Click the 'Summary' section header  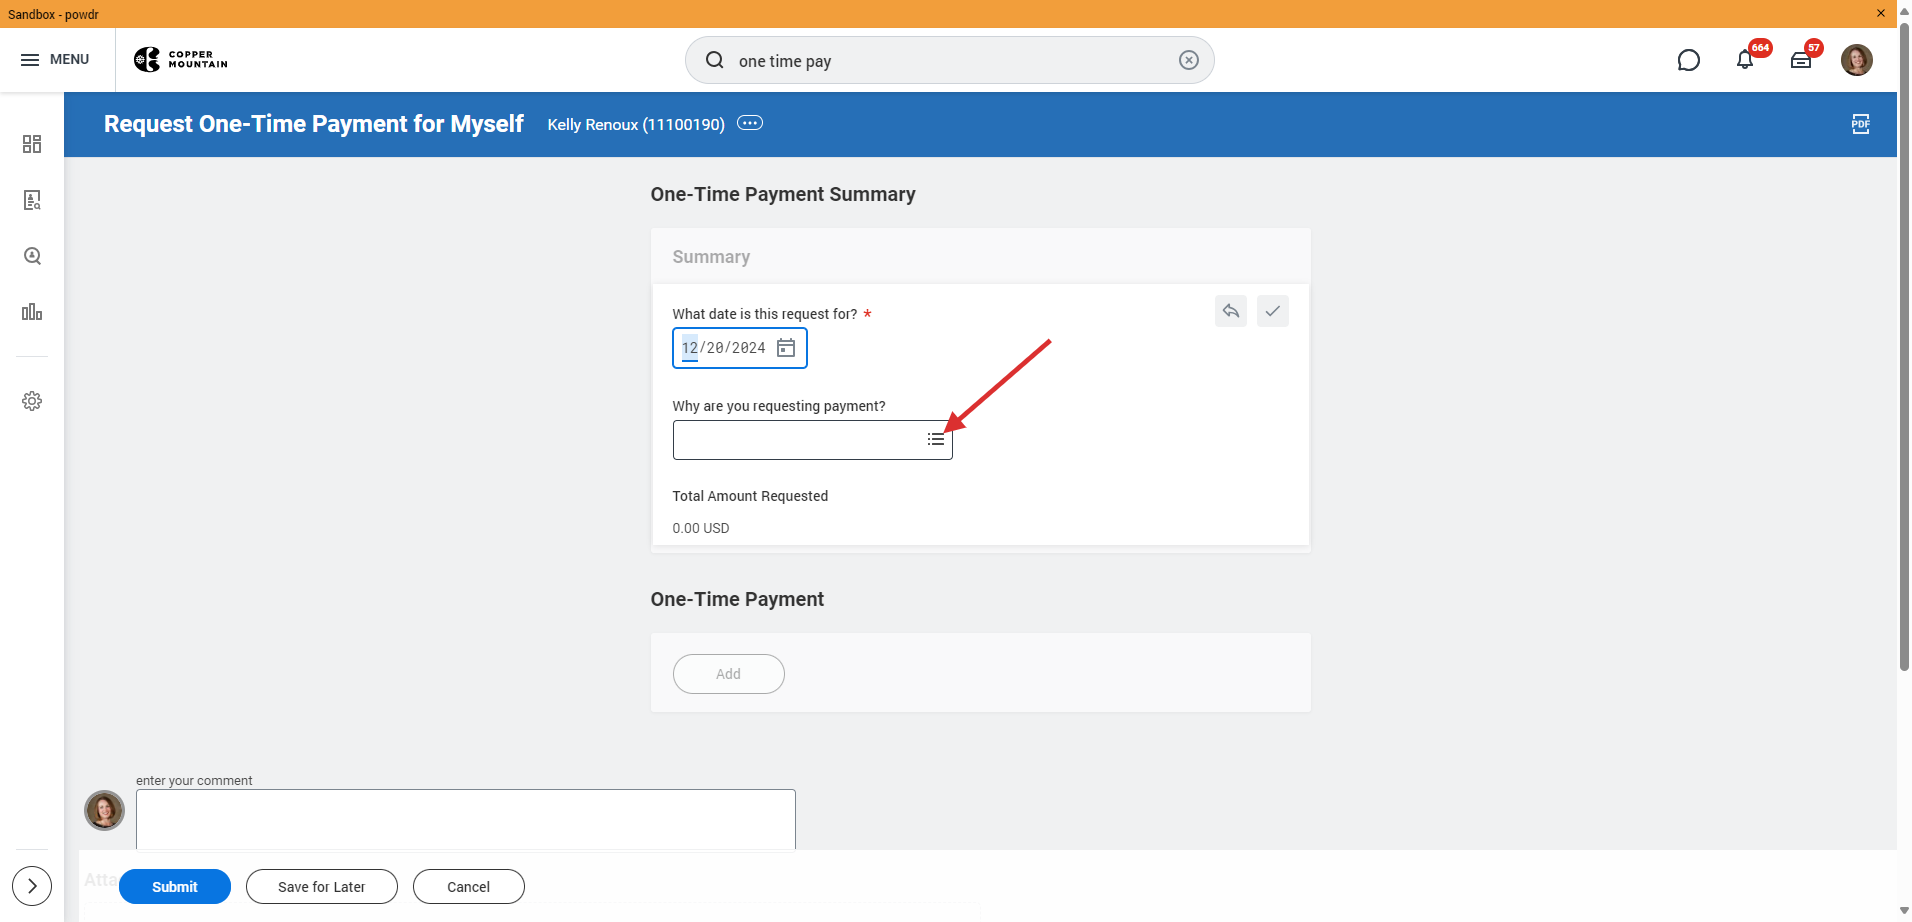coord(711,257)
